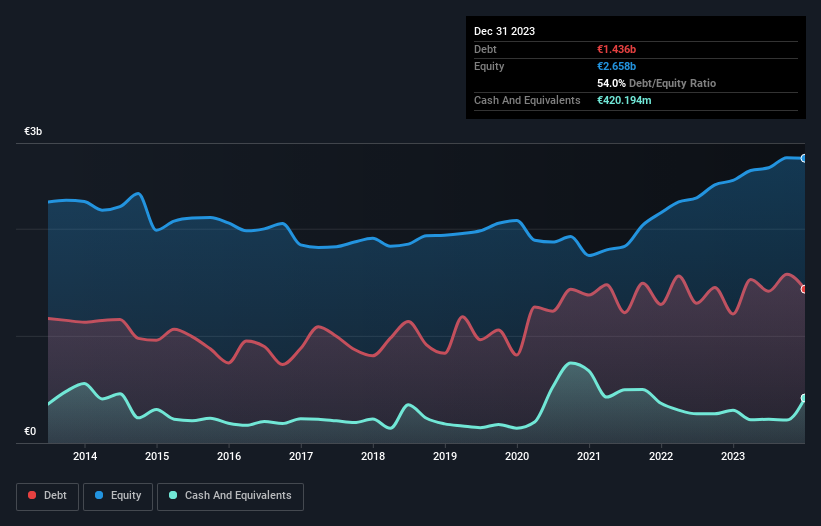Click the 2022 x-axis label
The width and height of the screenshot is (821, 526).
pyautogui.click(x=661, y=456)
